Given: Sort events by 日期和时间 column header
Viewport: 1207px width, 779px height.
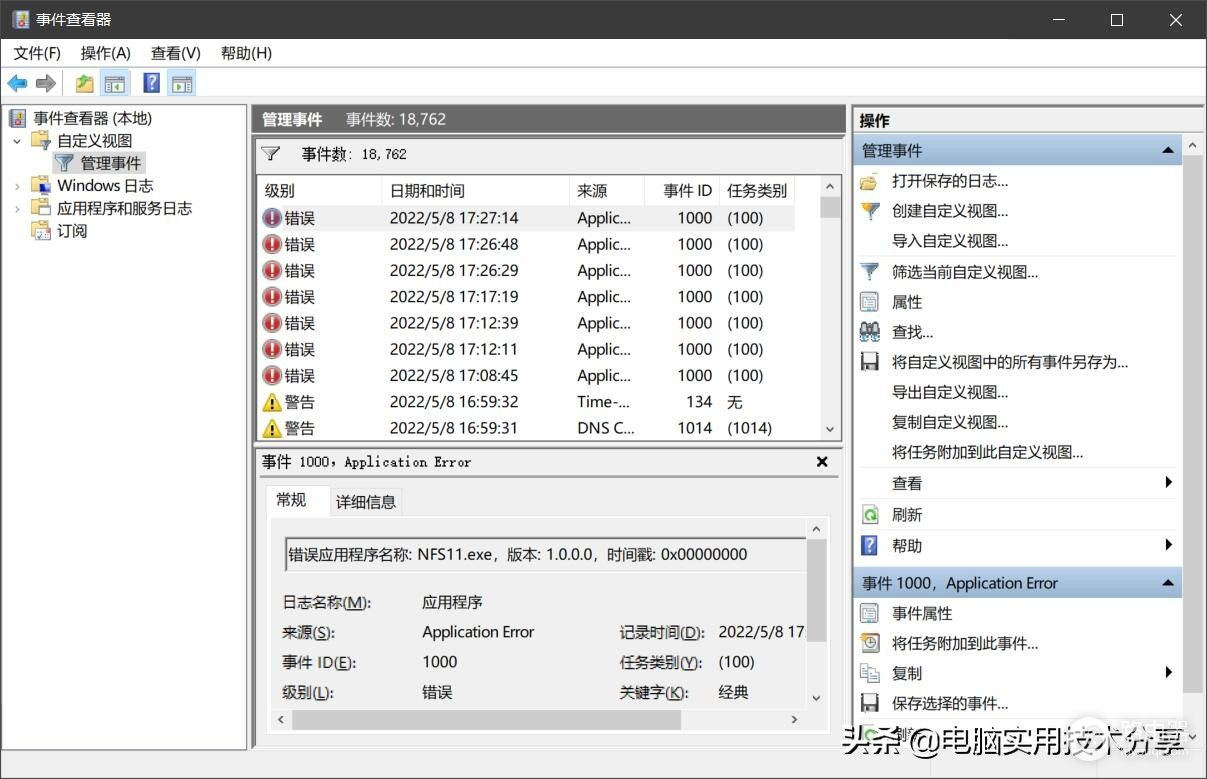Looking at the screenshot, I should pos(427,191).
